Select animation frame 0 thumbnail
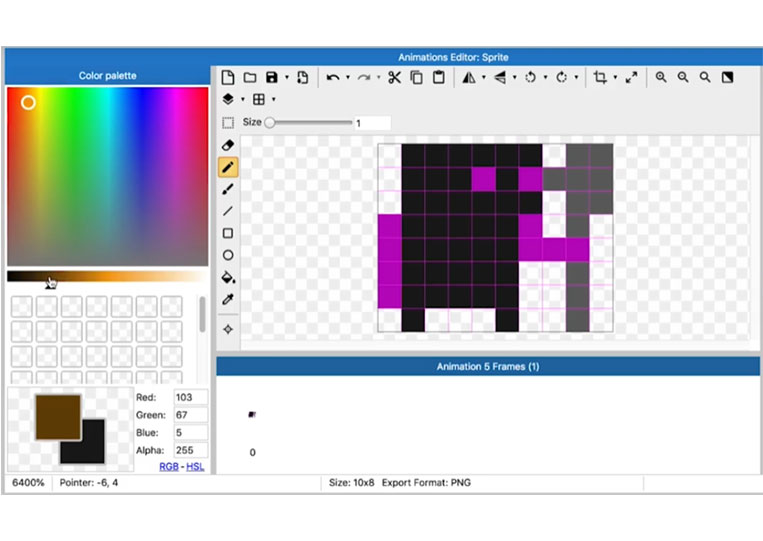This screenshot has width=763, height=541. (x=252, y=415)
